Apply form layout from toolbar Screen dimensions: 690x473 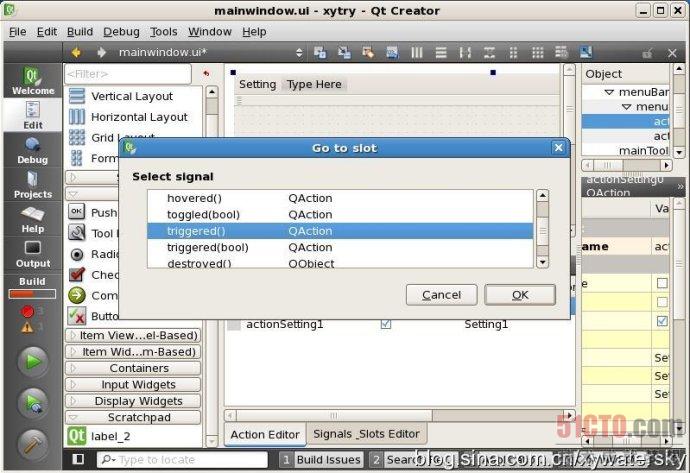(x=514, y=53)
